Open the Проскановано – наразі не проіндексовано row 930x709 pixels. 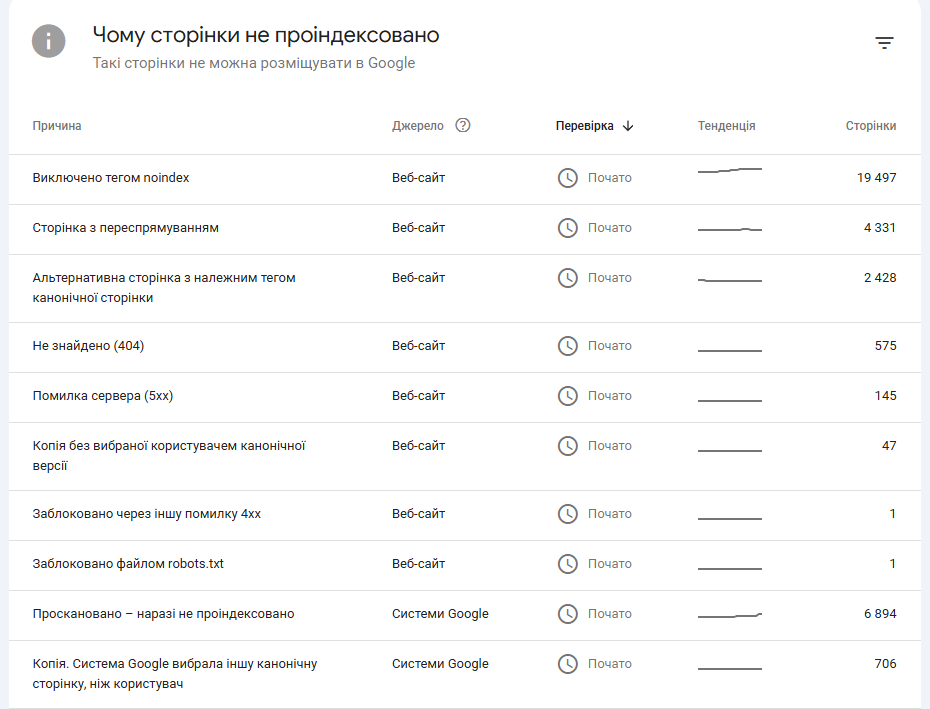point(163,614)
